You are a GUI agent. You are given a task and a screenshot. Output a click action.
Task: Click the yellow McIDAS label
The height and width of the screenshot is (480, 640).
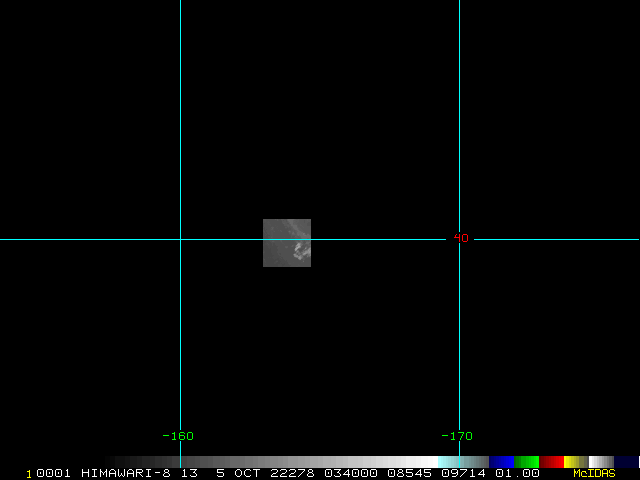click(594, 473)
